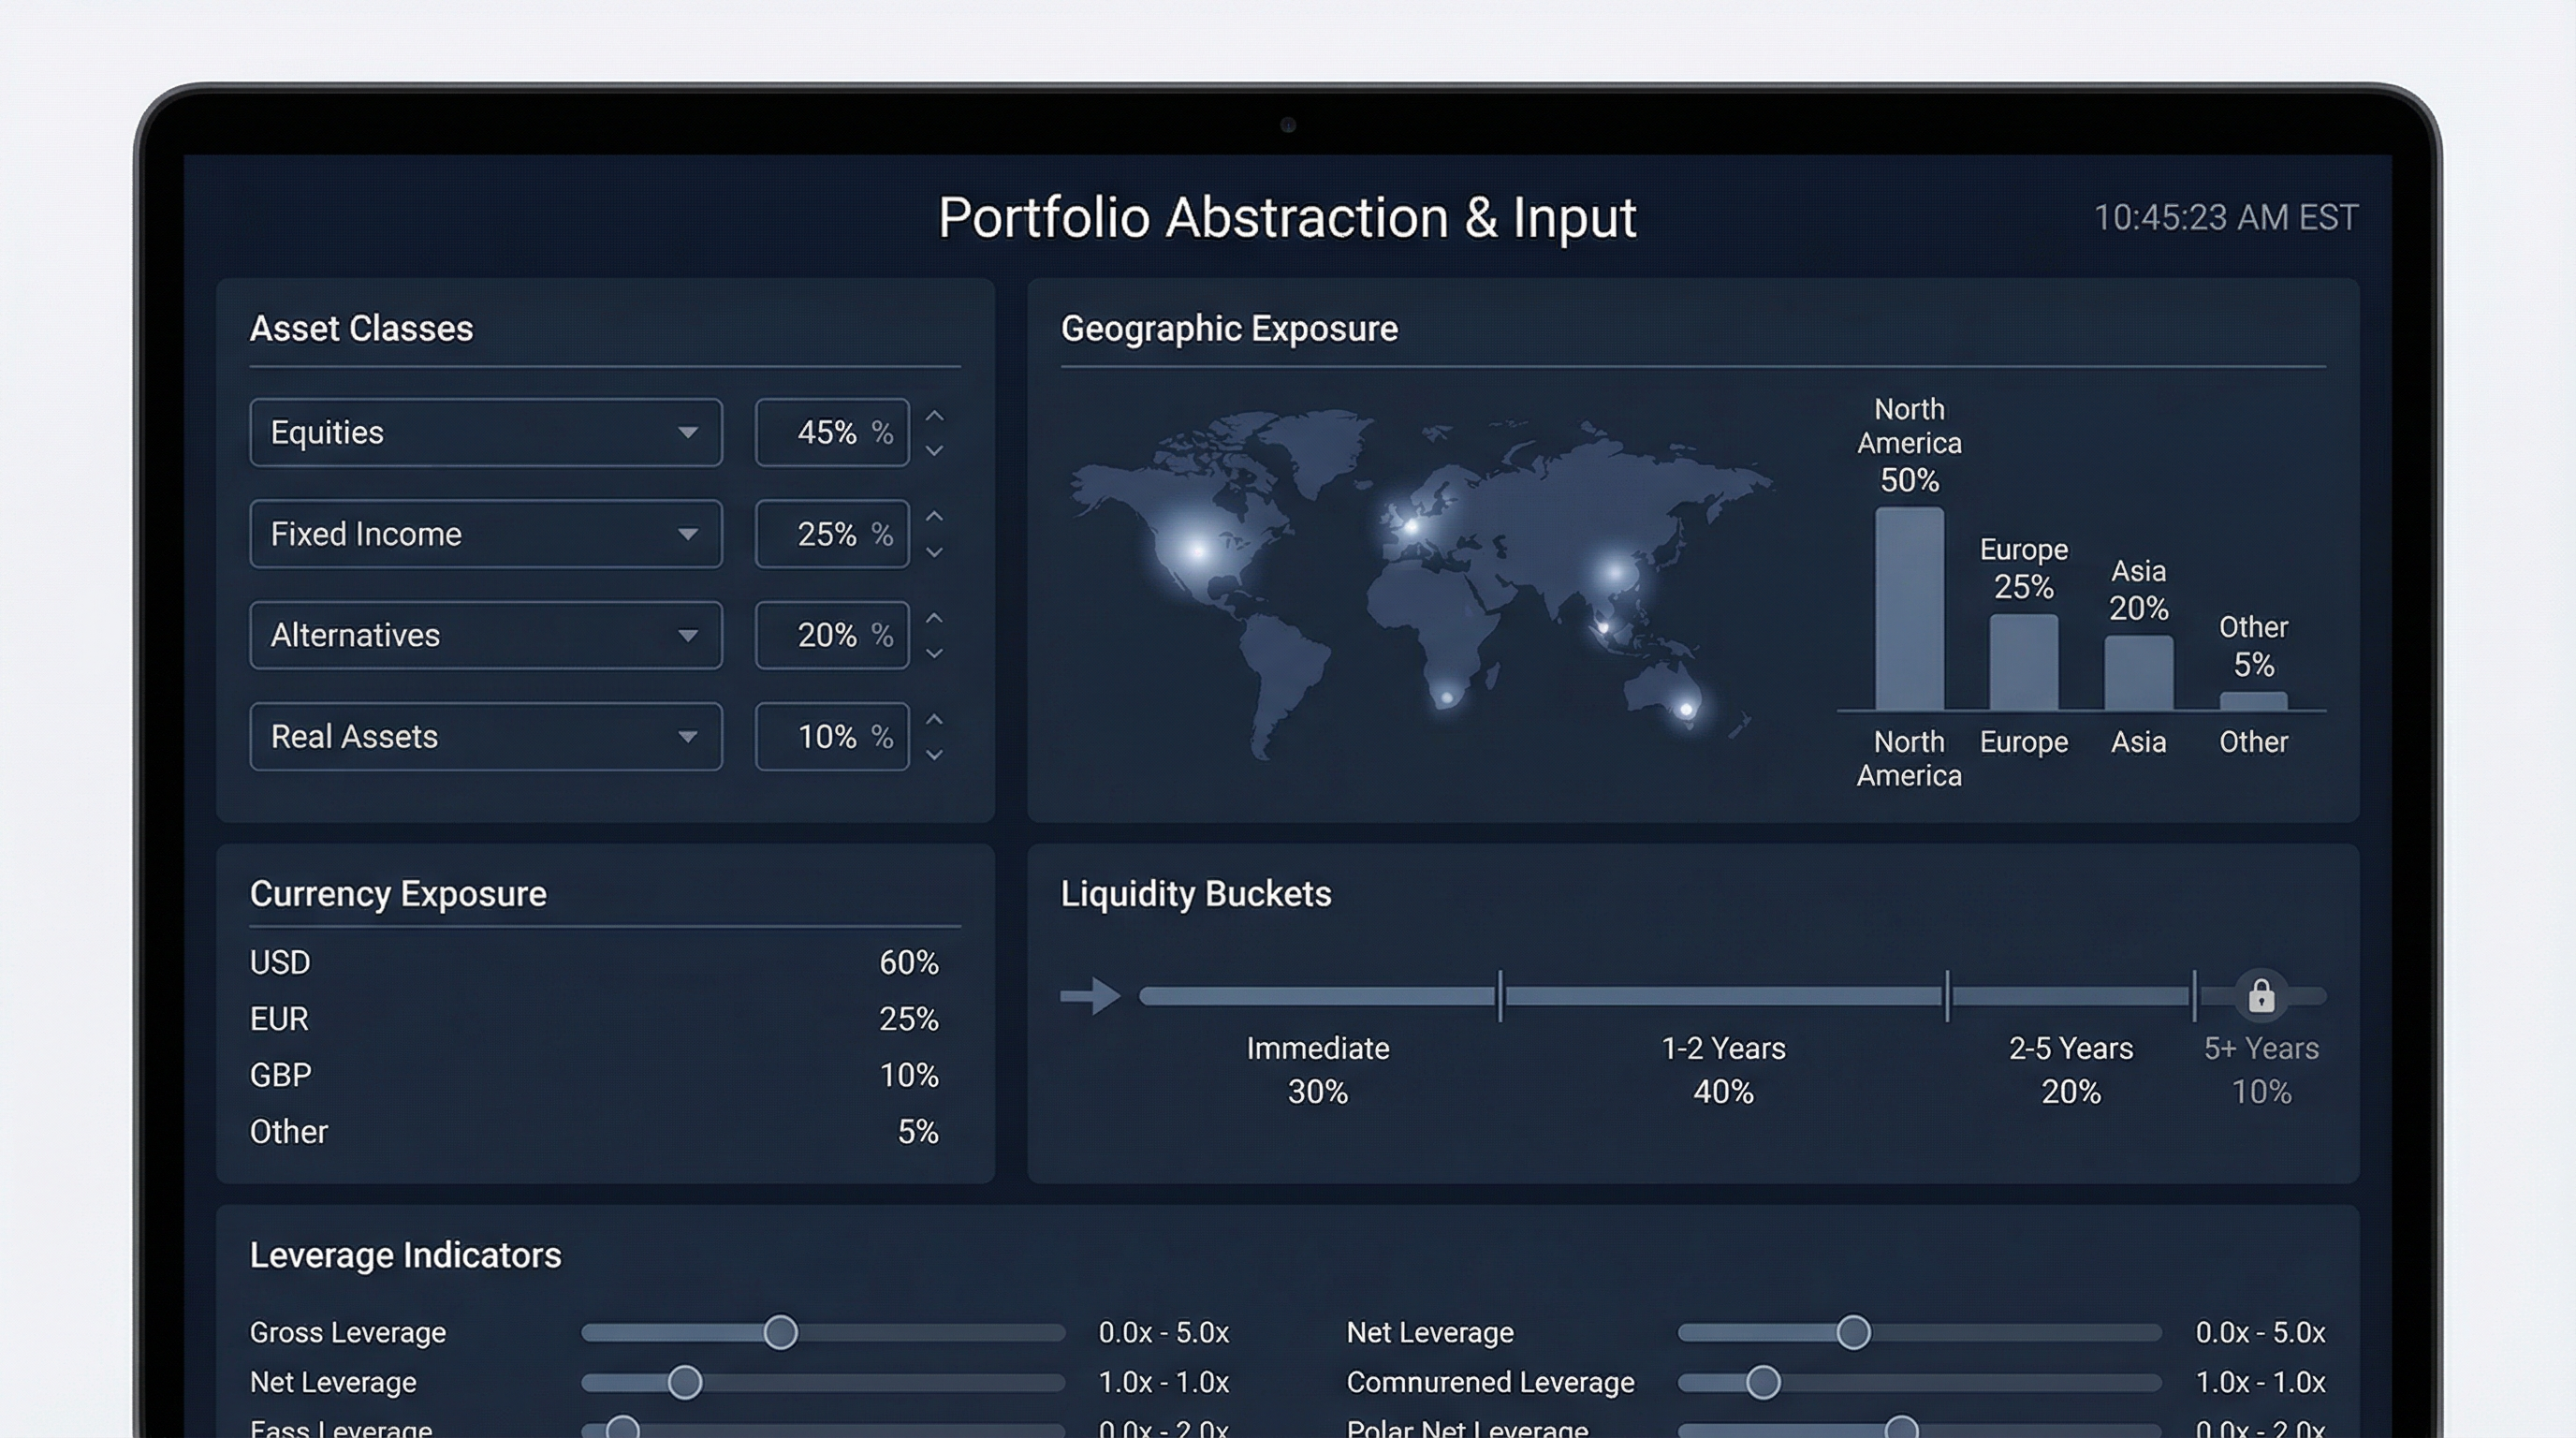Click the Geographic Exposure panel header
This screenshot has width=2576, height=1438.
(x=1229, y=328)
